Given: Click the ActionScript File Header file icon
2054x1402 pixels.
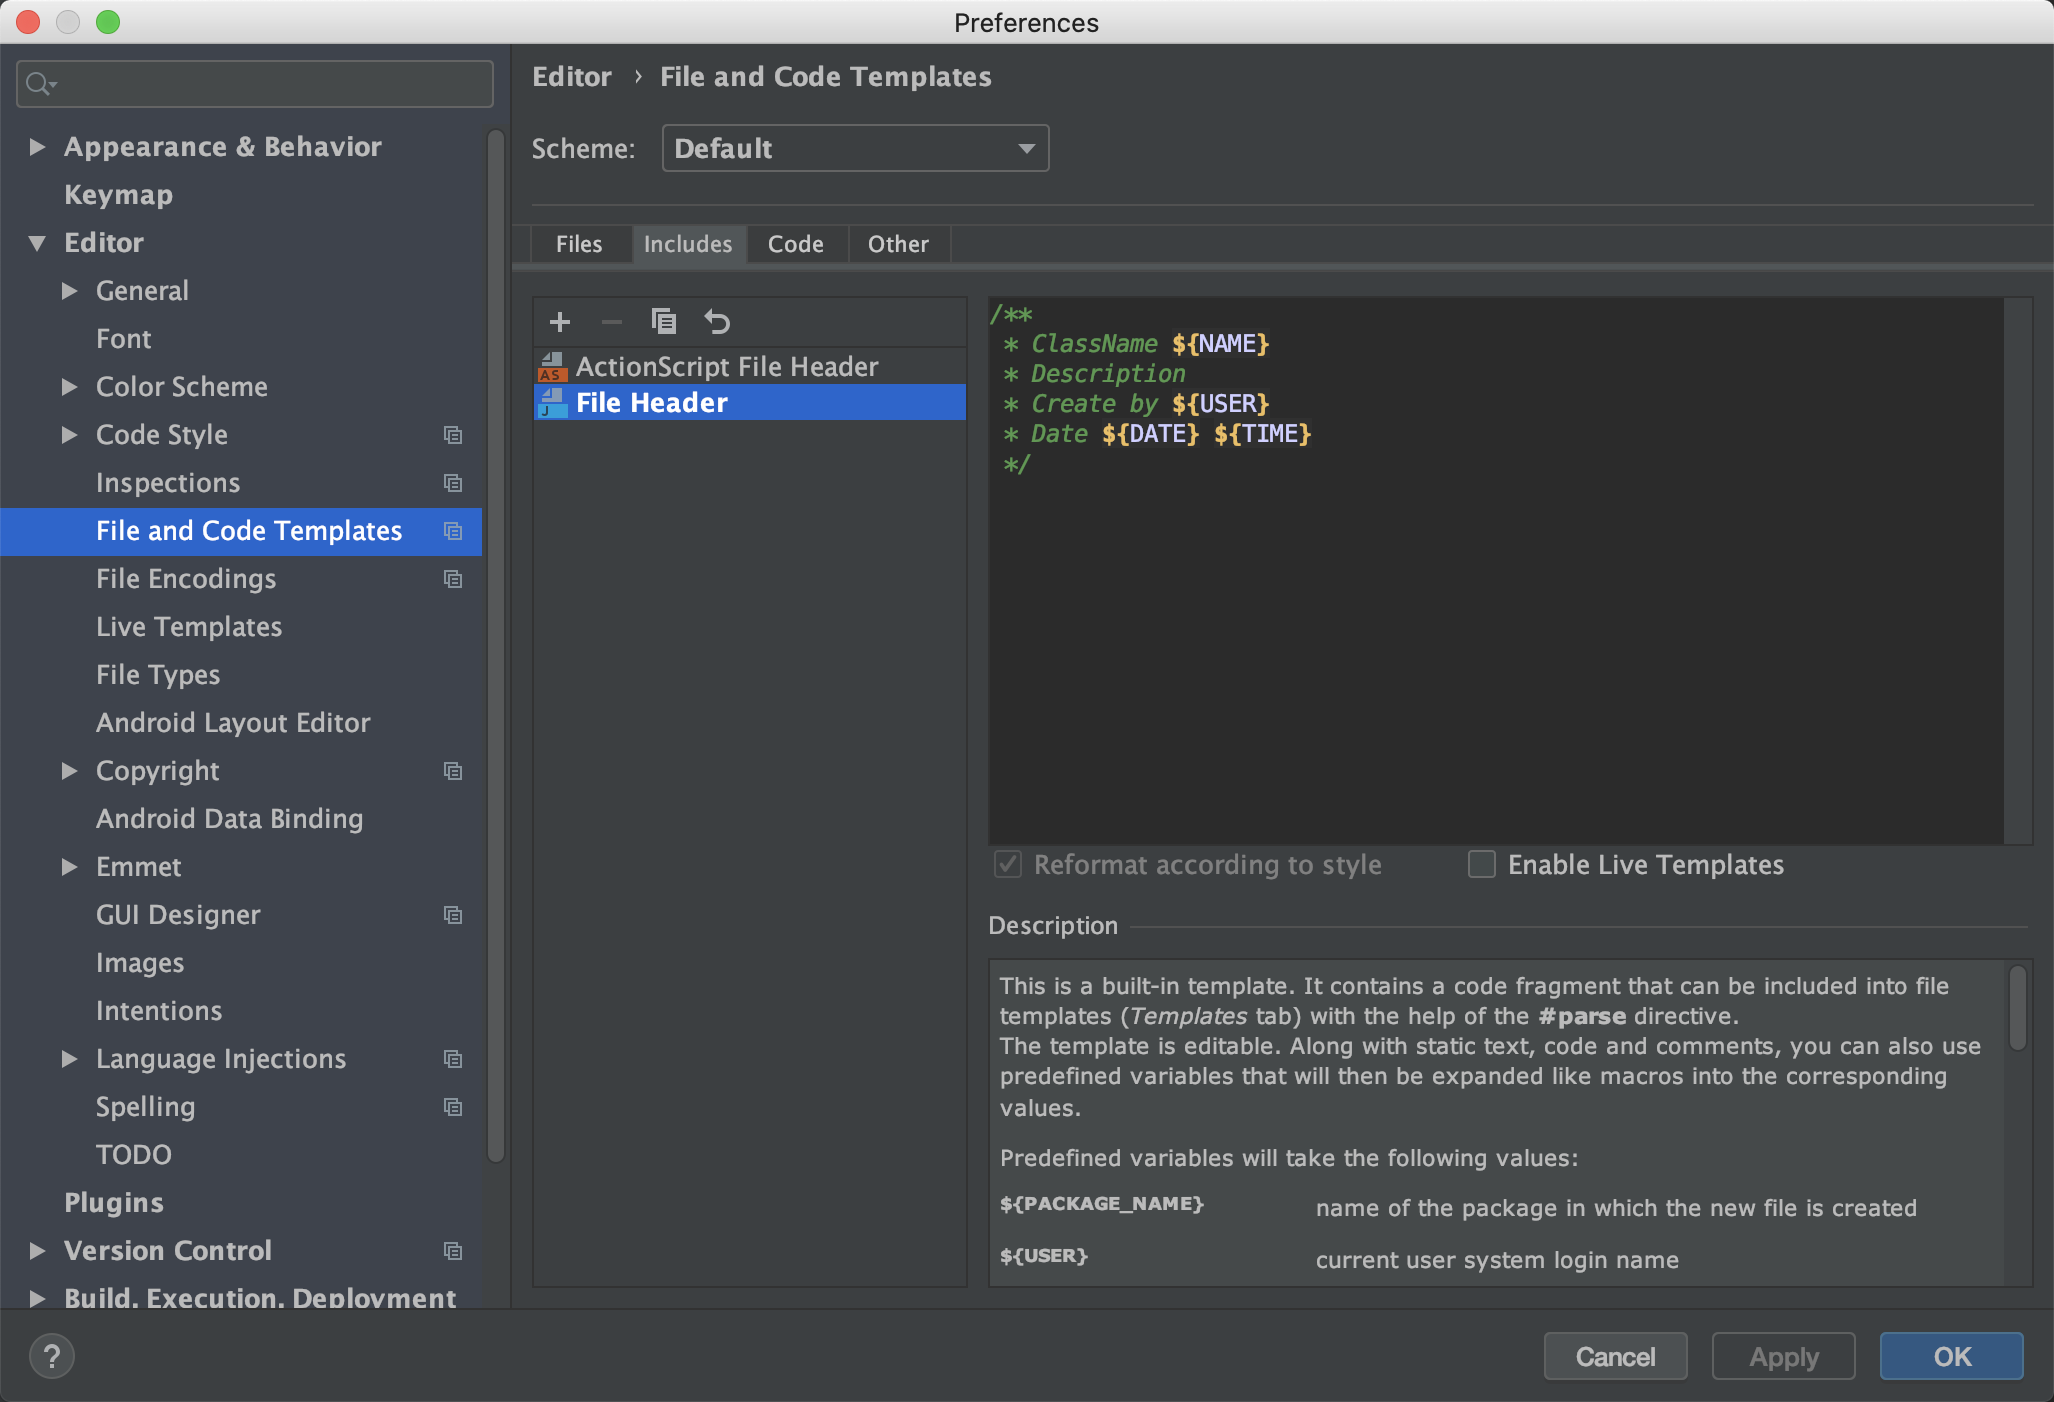Looking at the screenshot, I should [552, 367].
